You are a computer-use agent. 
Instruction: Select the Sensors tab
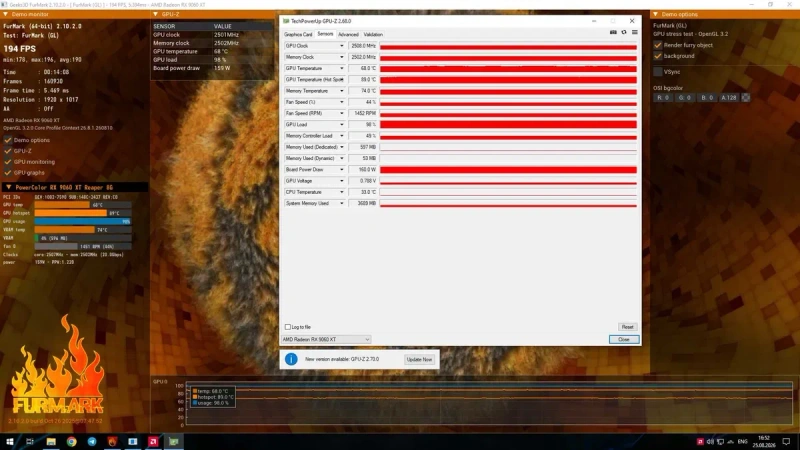click(x=325, y=34)
